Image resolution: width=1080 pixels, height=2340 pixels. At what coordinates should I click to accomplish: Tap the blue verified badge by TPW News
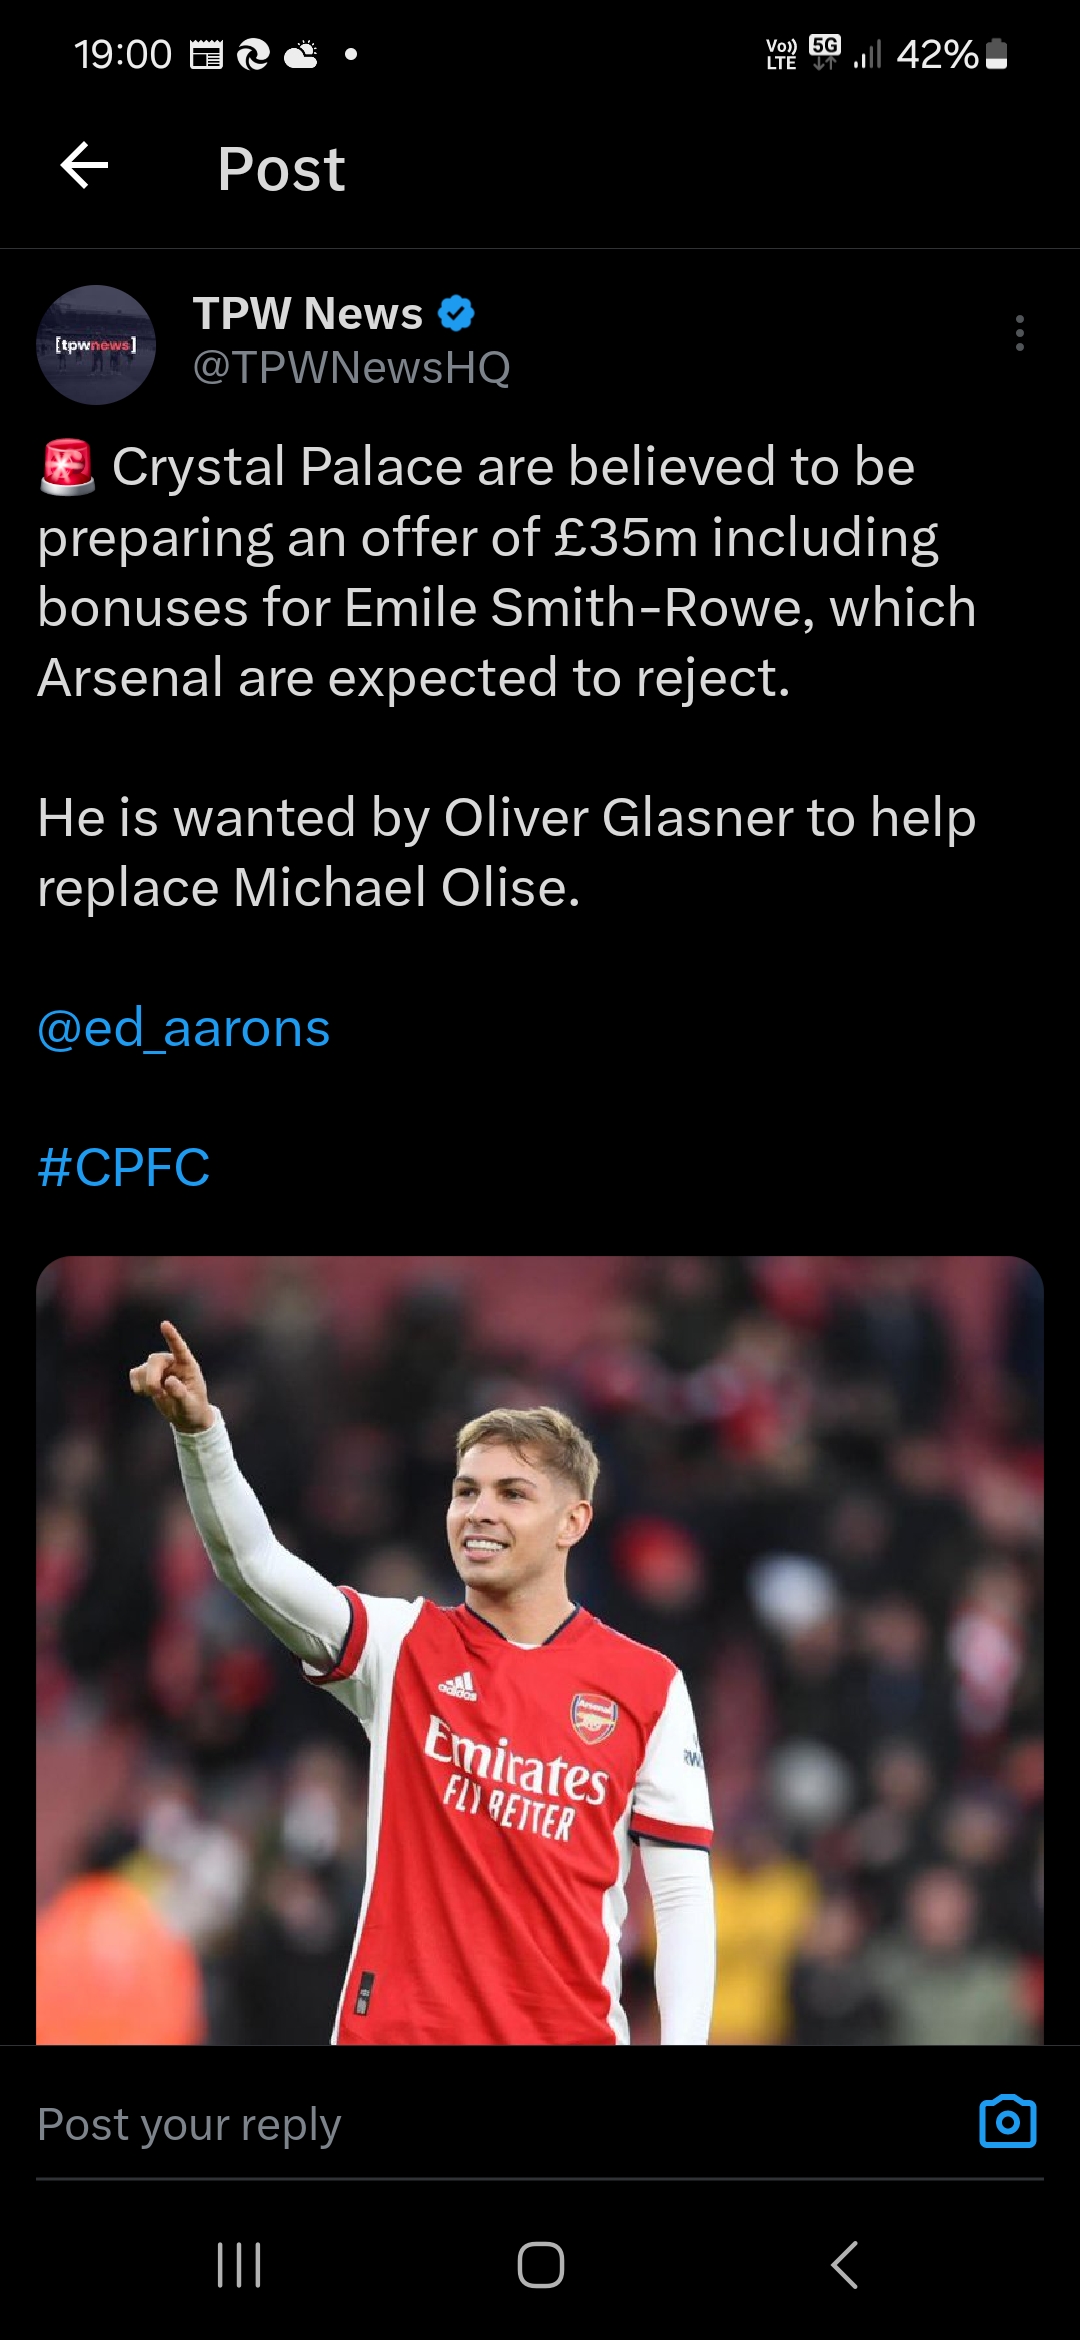(x=456, y=314)
